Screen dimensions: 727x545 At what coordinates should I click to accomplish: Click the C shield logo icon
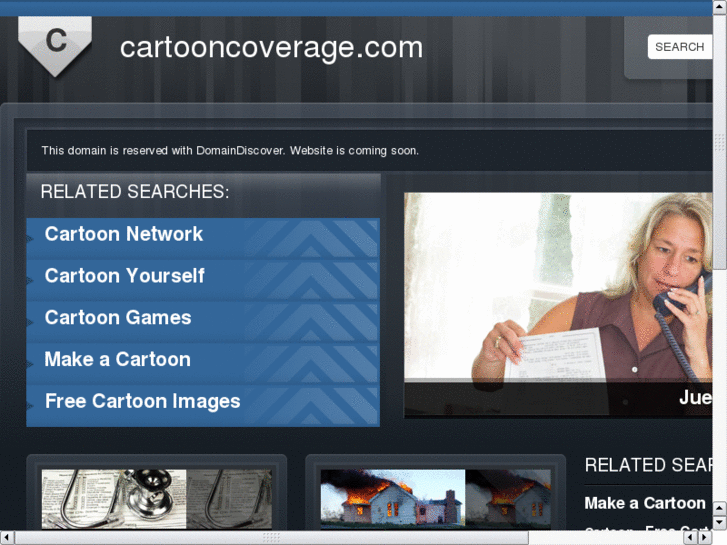(55, 45)
